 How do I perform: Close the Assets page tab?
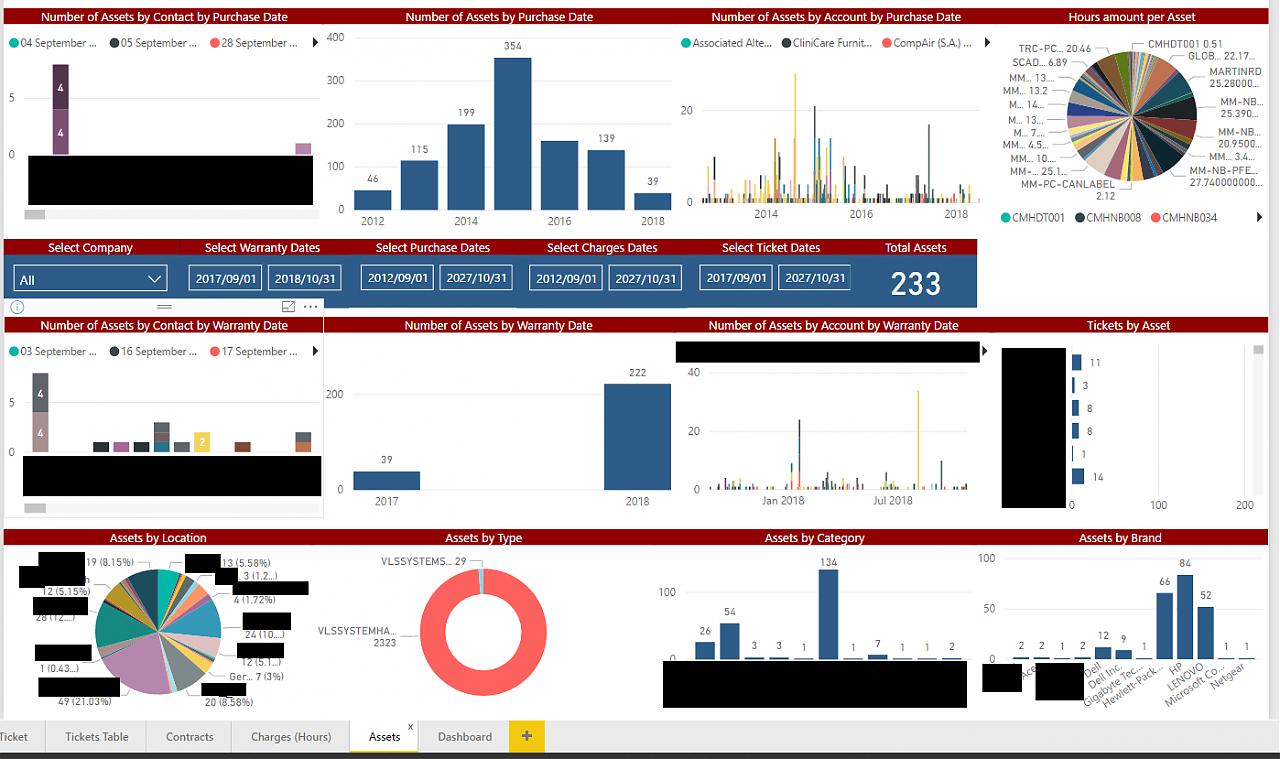point(410,727)
